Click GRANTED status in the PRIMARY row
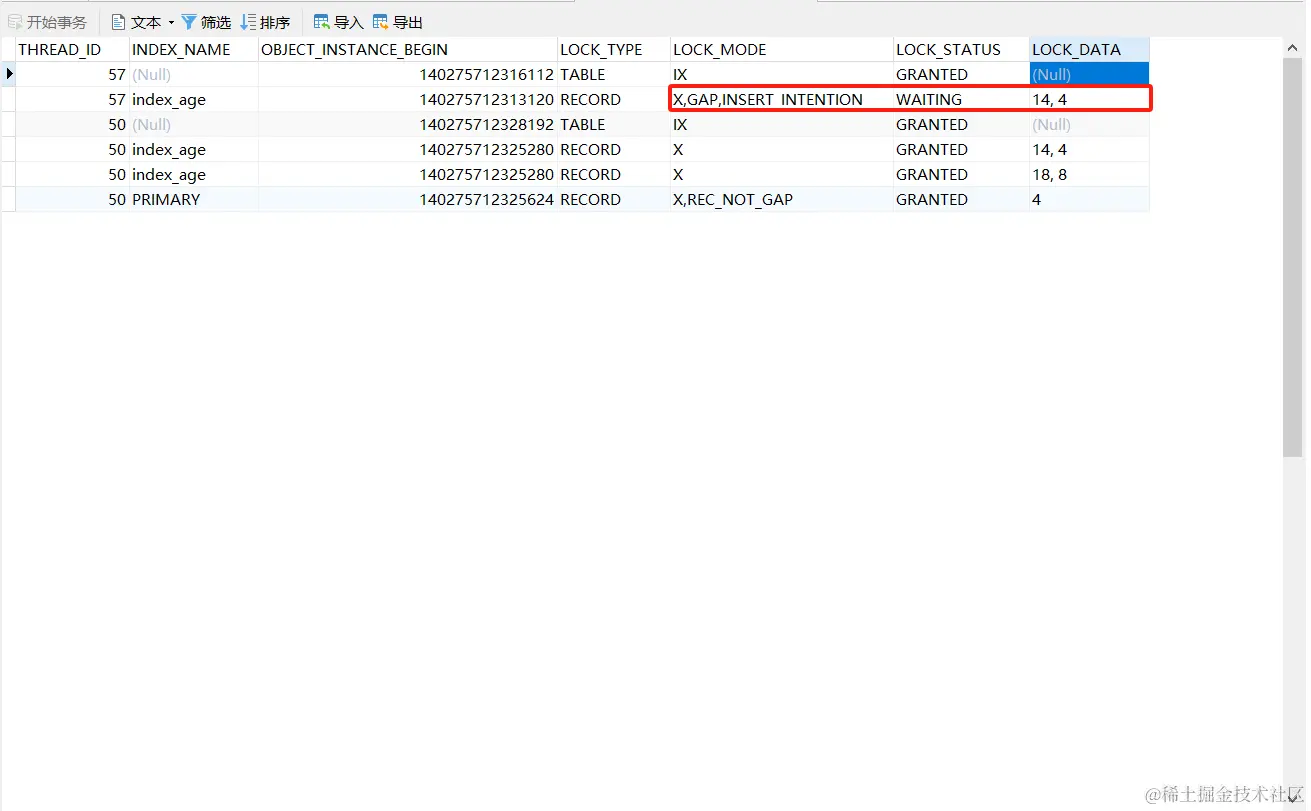The width and height of the screenshot is (1311, 811). 962,199
